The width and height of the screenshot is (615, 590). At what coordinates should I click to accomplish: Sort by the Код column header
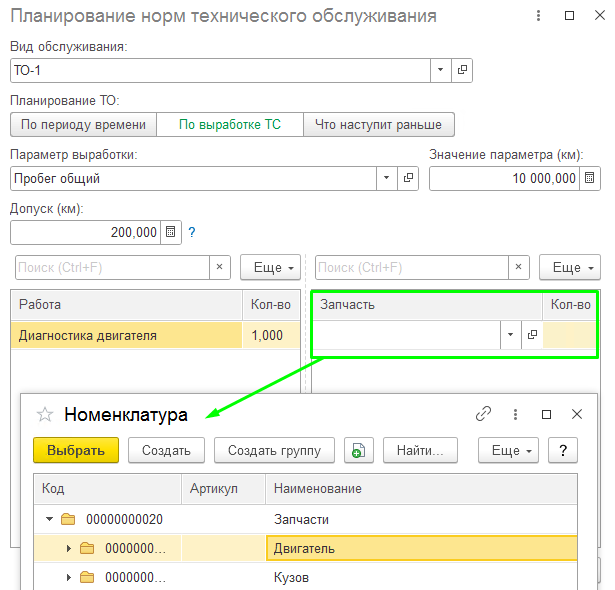point(107,489)
